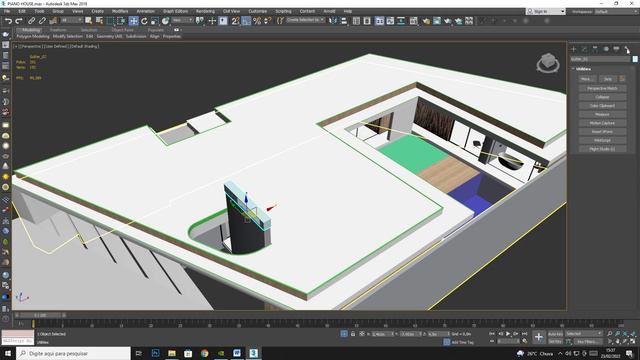Open the reference coordinate system View dropdown
This screenshot has height=360, width=640.
click(x=182, y=20)
